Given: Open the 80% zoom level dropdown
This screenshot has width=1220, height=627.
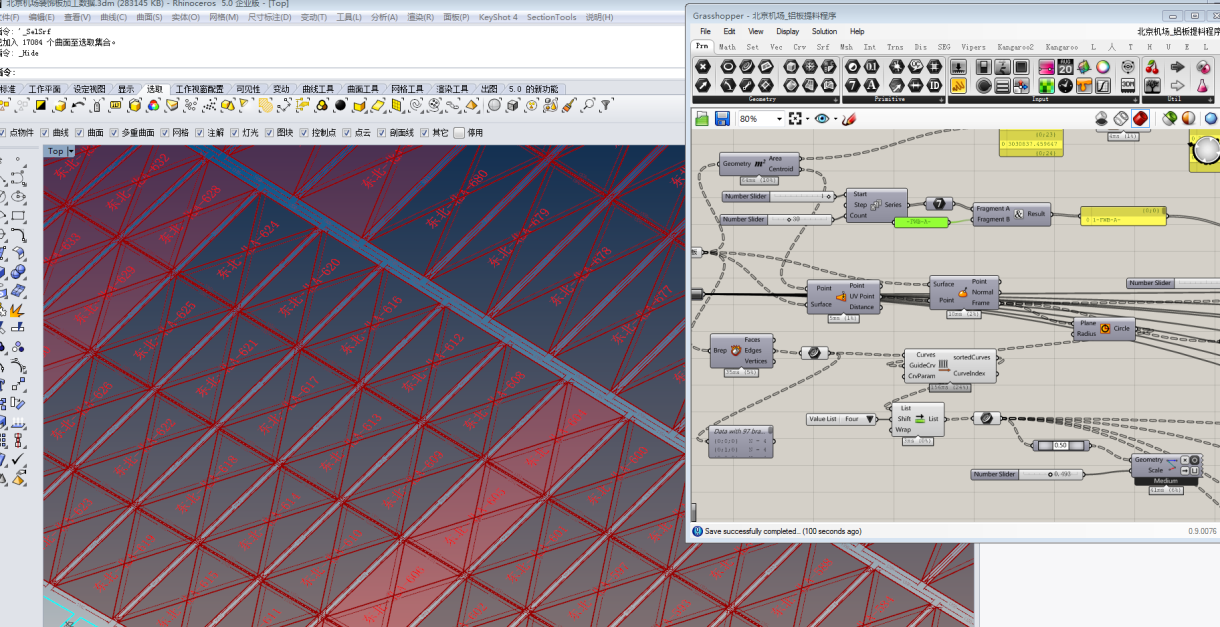Looking at the screenshot, I should point(778,119).
